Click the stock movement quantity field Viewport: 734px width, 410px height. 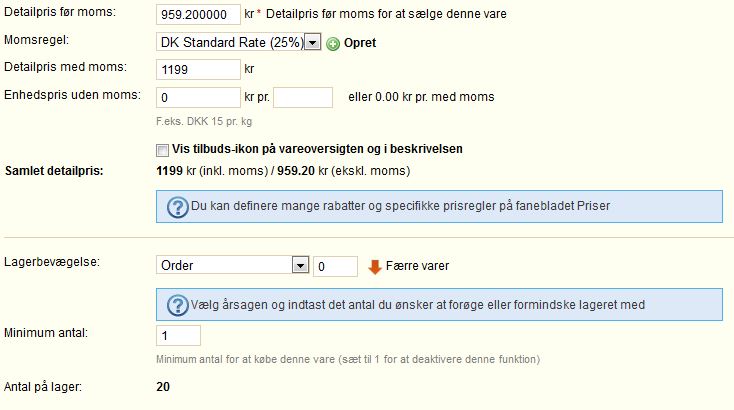[335, 266]
